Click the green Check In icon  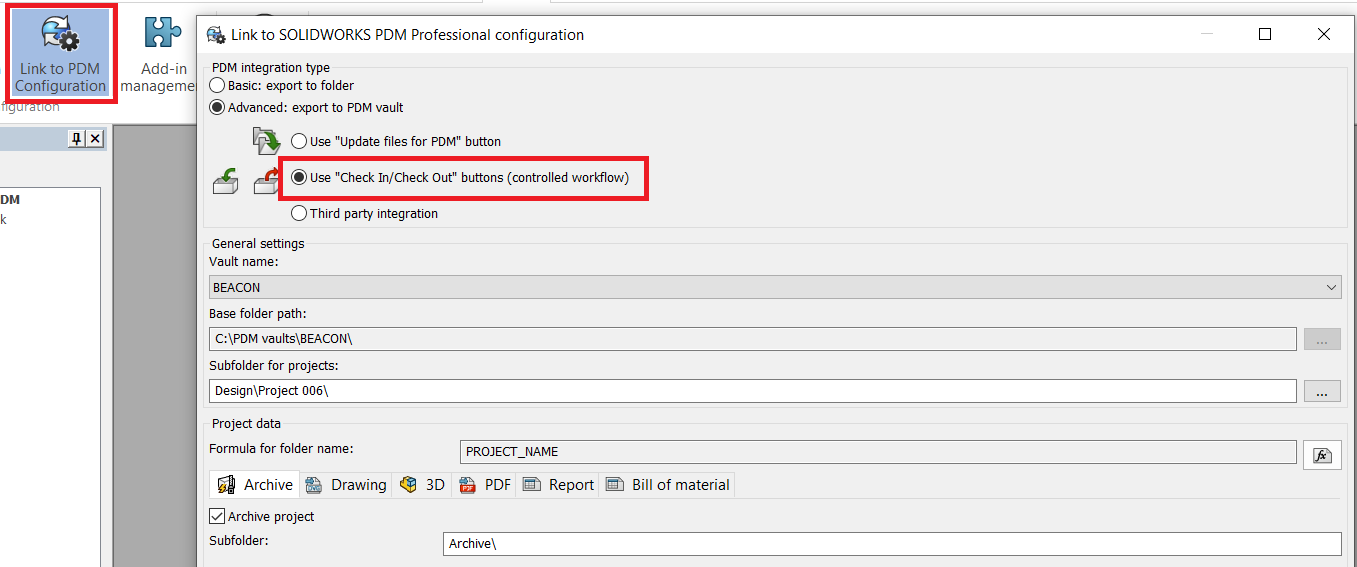(226, 181)
